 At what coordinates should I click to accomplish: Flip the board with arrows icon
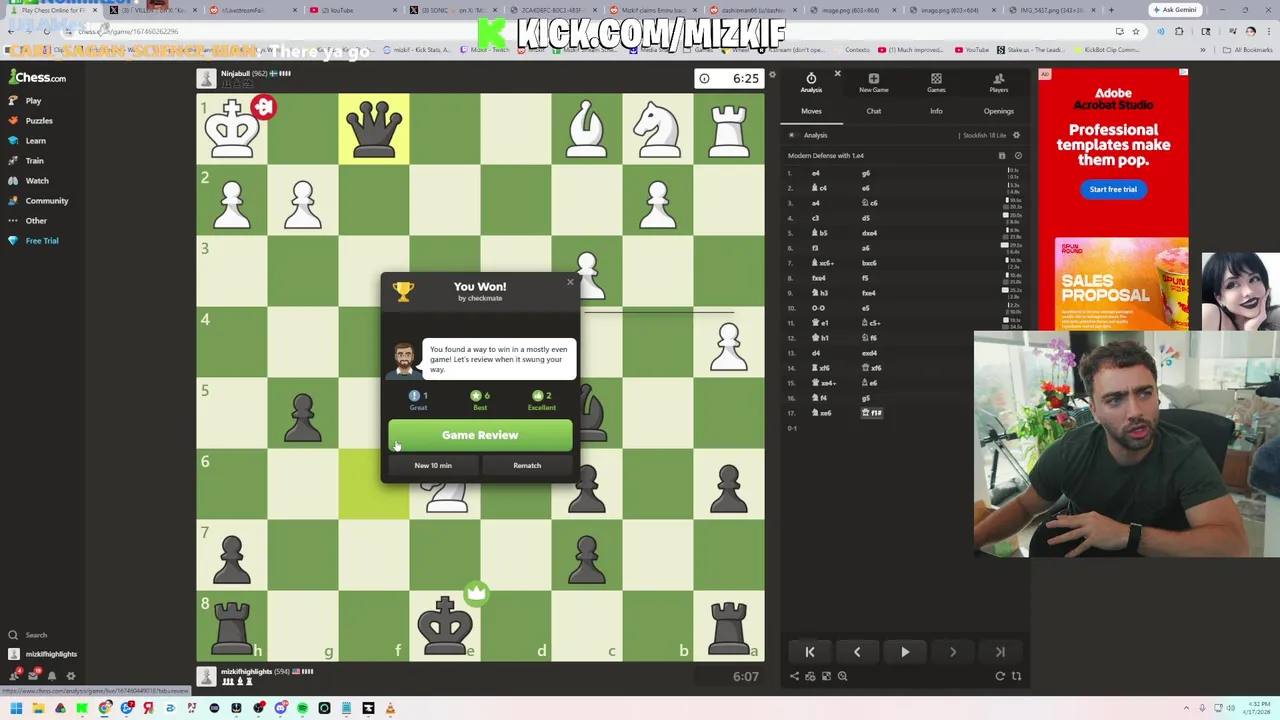(1016, 676)
